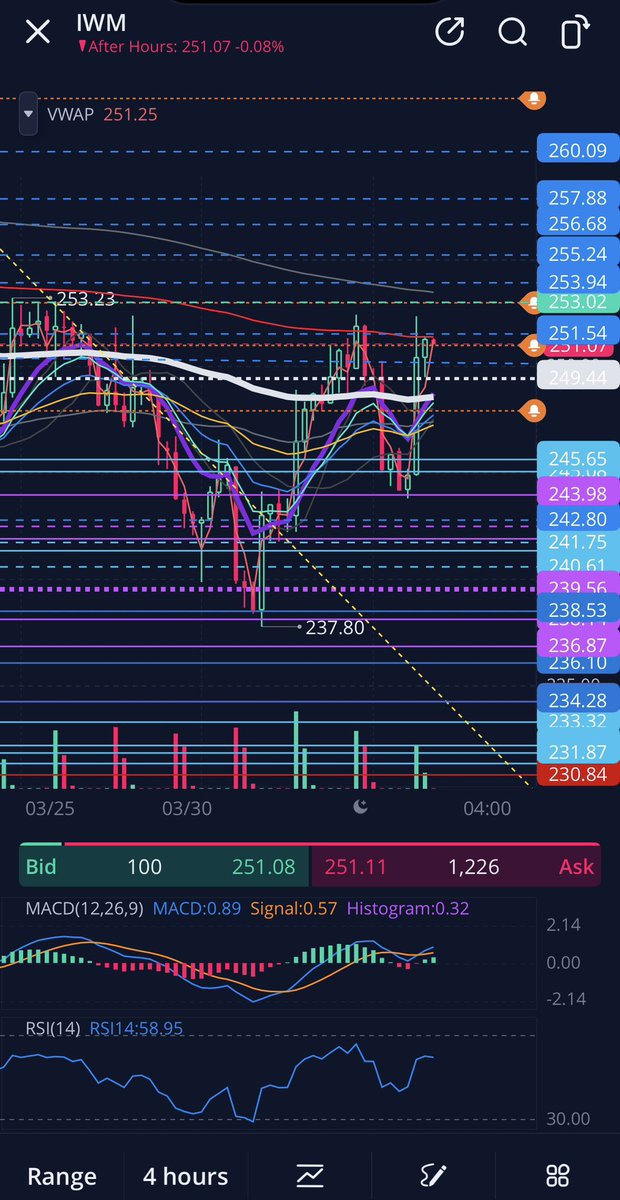Tap the 04:00 time axis label
The image size is (620, 1200).
tap(486, 808)
